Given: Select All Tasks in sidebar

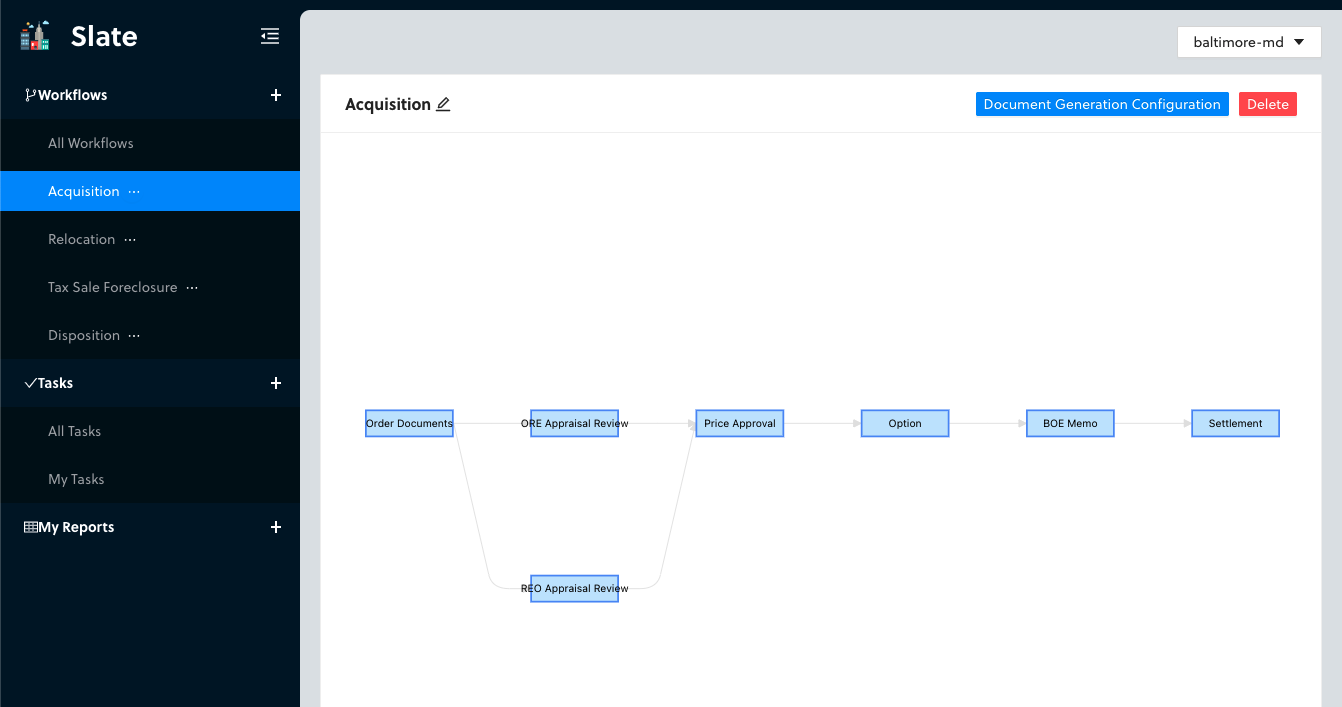Looking at the screenshot, I should (x=75, y=431).
